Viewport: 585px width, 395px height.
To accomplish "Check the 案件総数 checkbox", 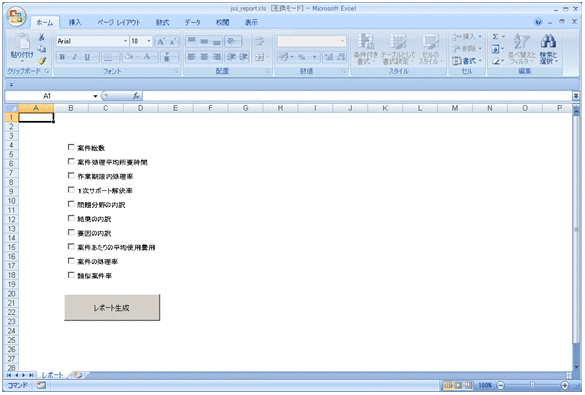I will click(x=71, y=147).
